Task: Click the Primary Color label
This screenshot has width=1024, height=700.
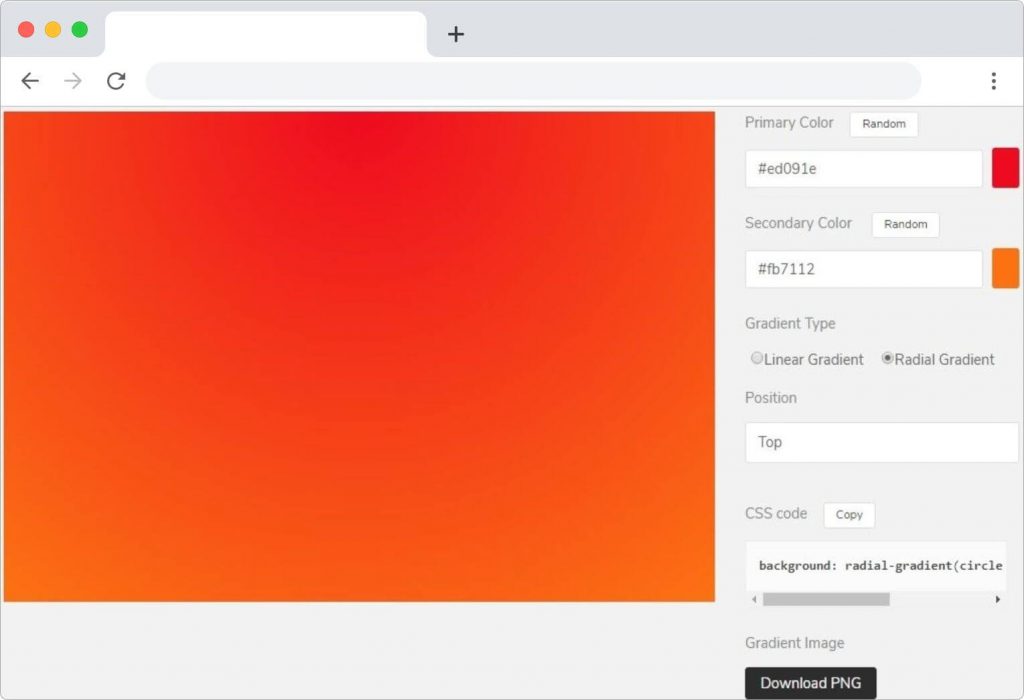Action: (789, 123)
